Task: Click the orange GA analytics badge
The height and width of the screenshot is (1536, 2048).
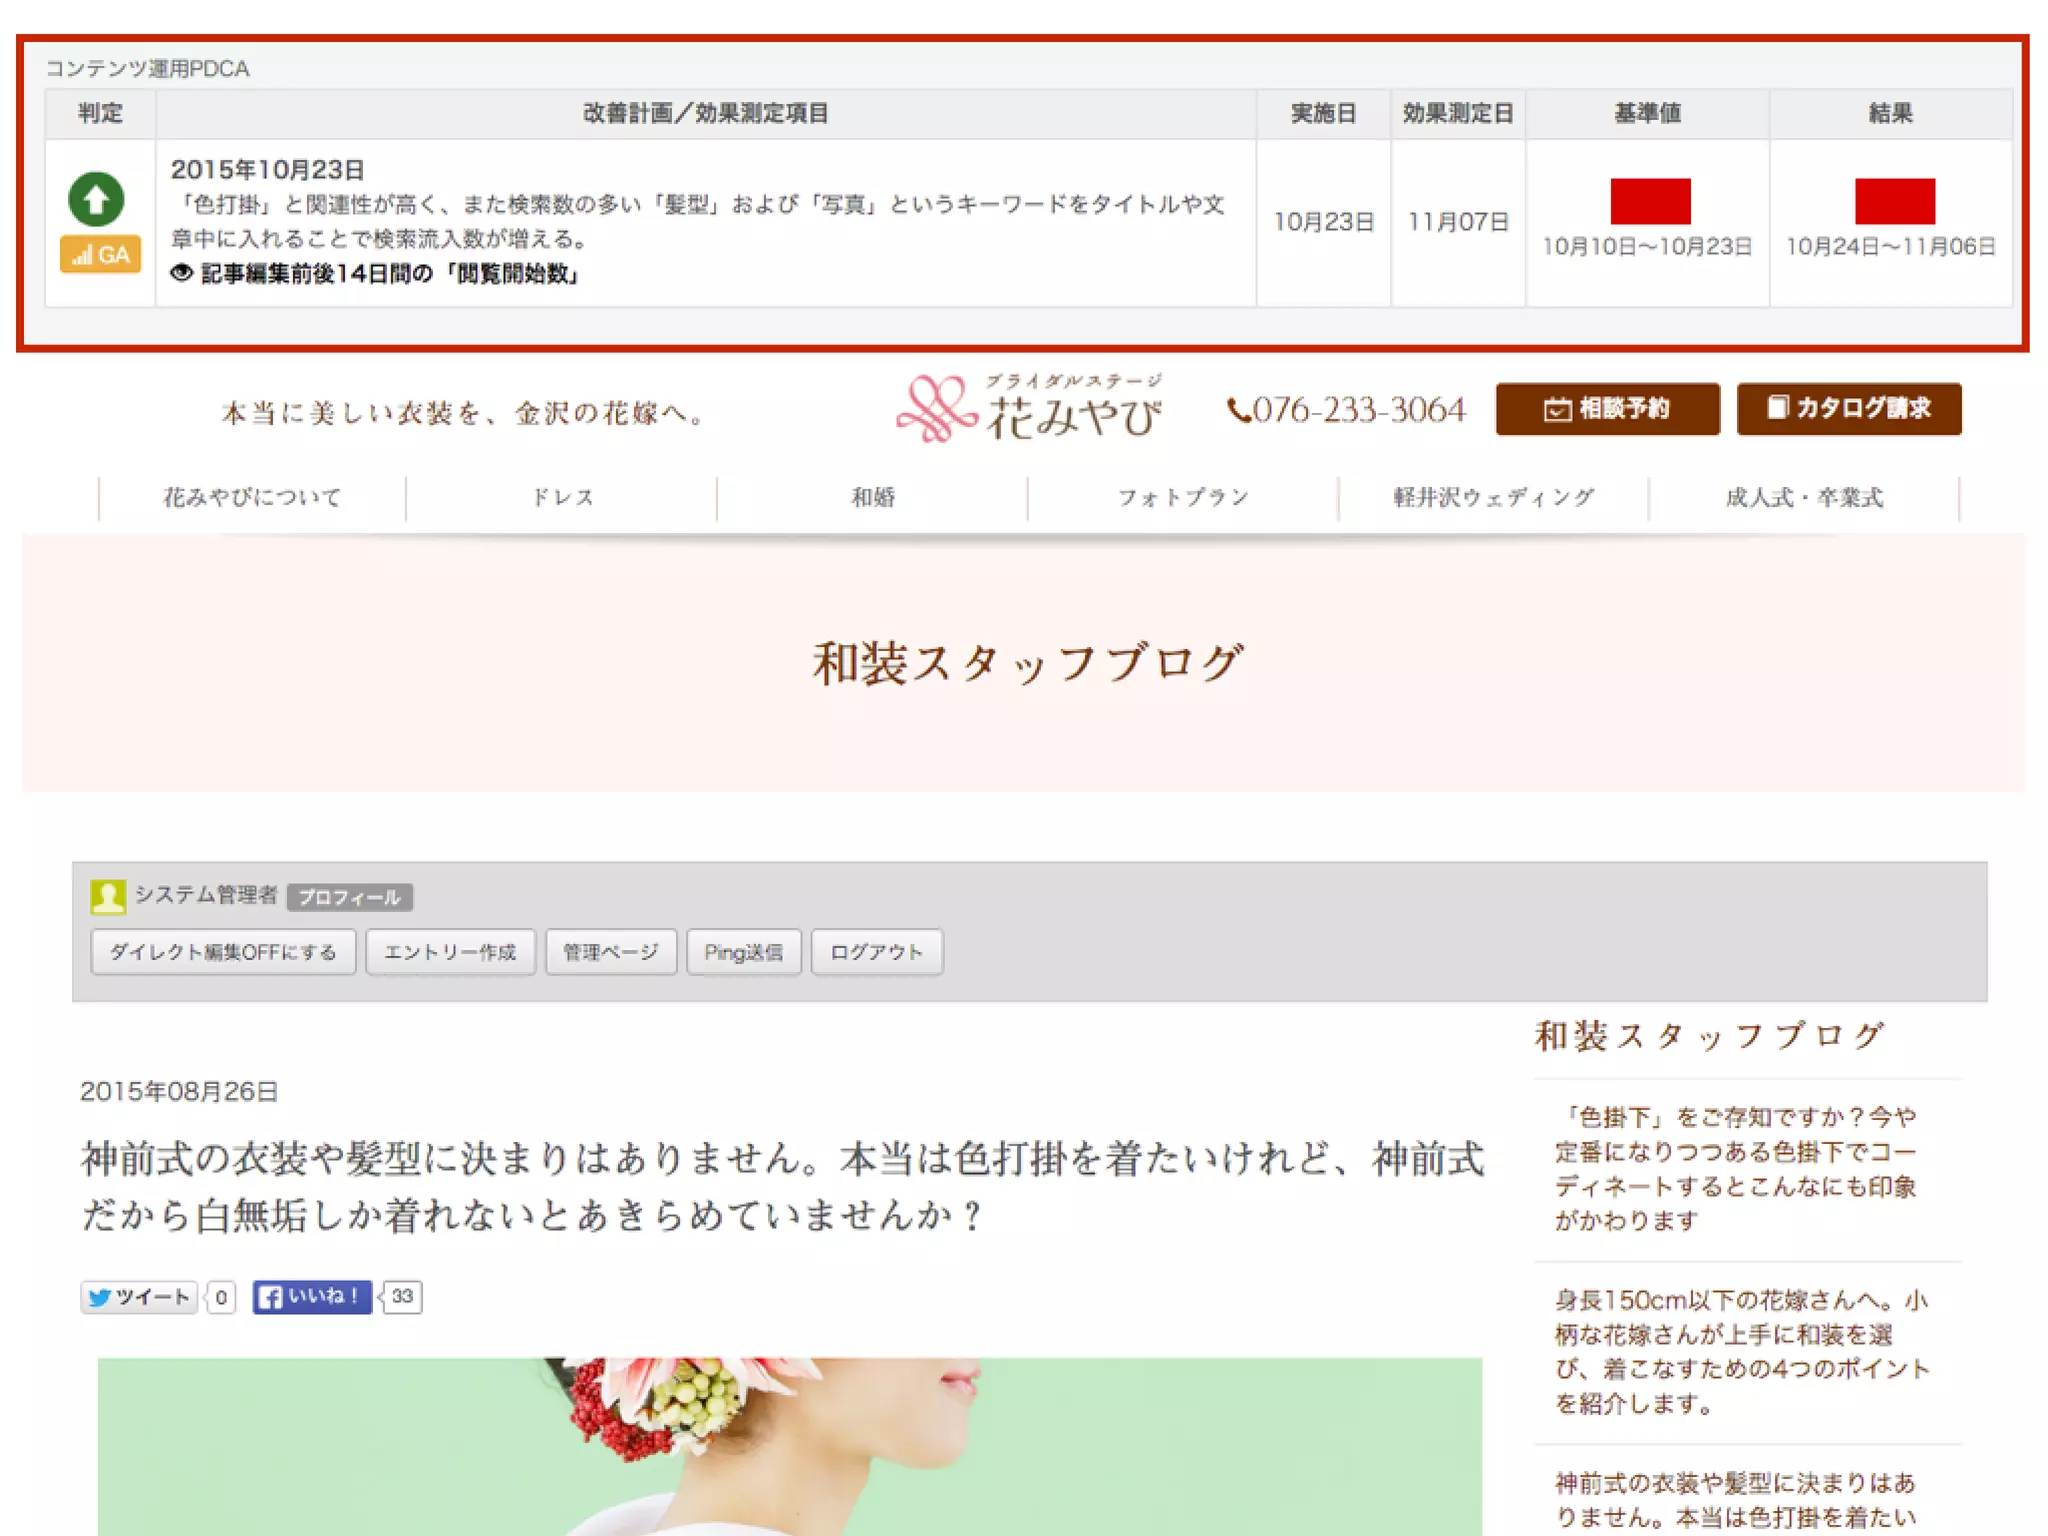Action: 100,254
